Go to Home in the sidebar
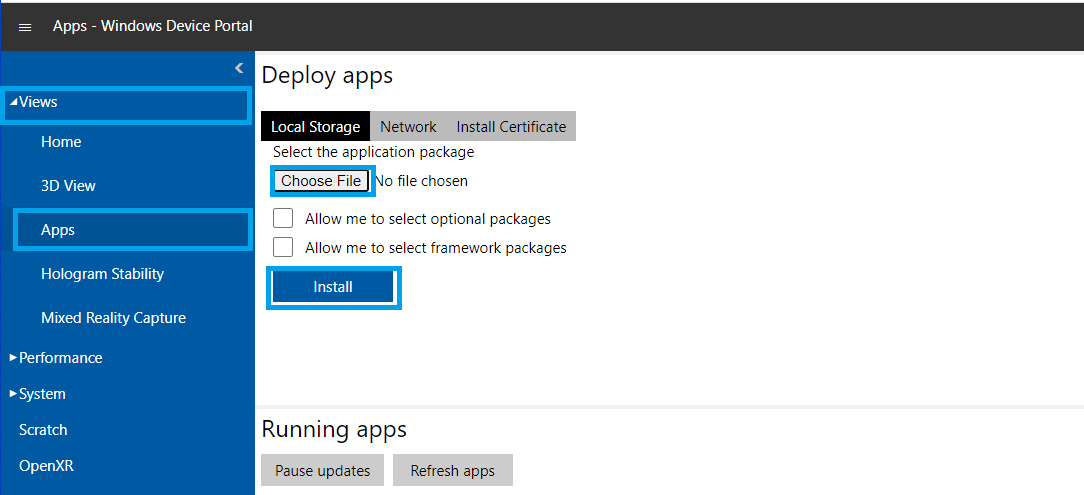The width and height of the screenshot is (1084, 495). tap(61, 142)
